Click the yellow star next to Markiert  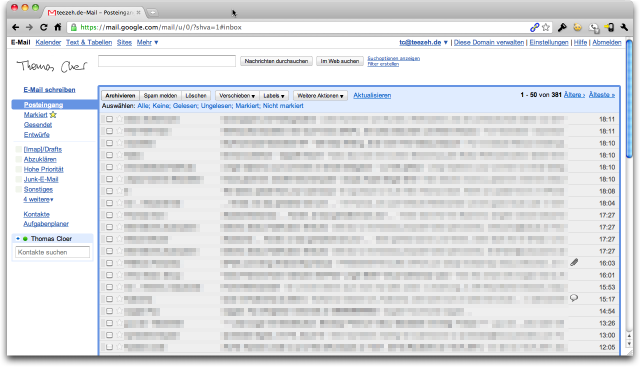pyautogui.click(x=53, y=115)
